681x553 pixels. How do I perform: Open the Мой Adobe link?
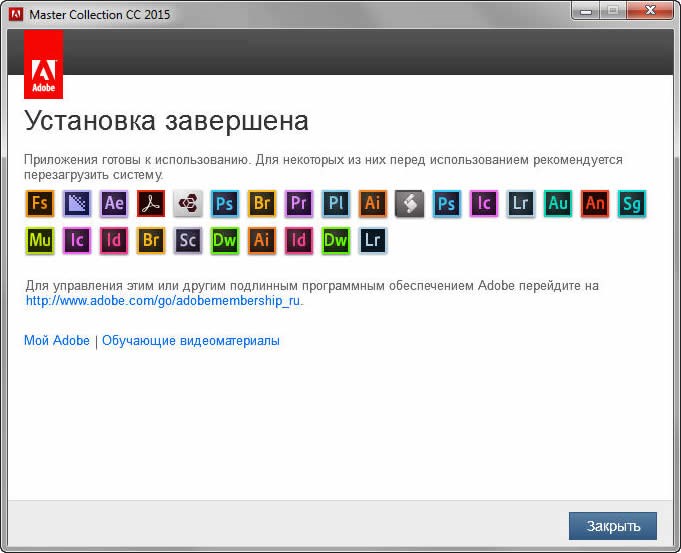point(57,341)
